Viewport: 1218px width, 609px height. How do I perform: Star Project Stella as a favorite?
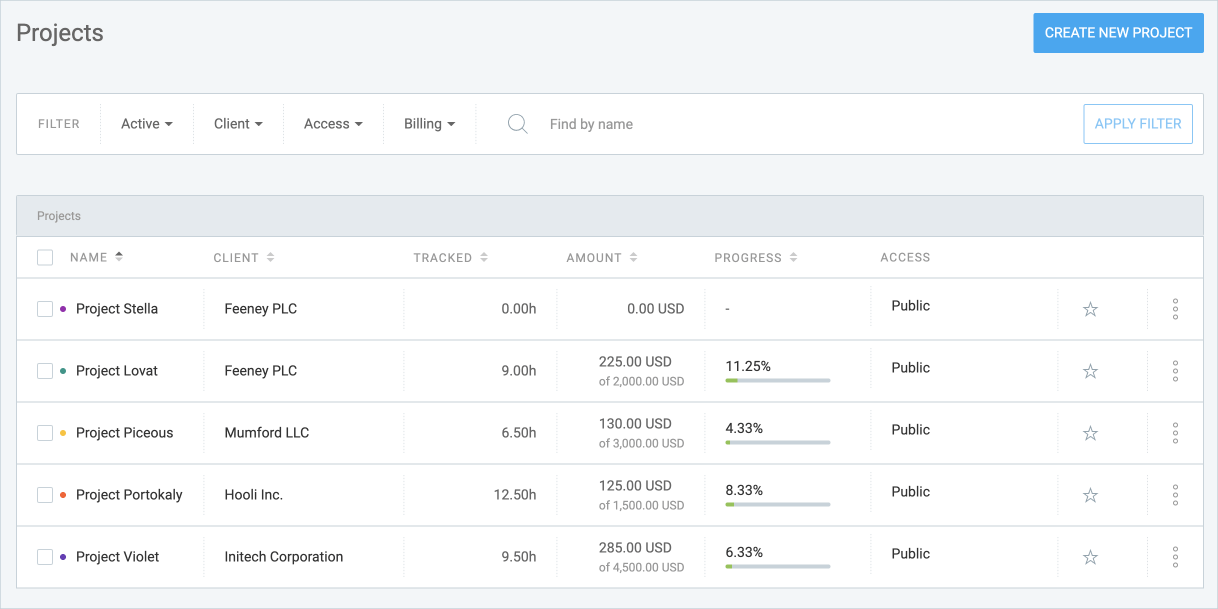click(1089, 309)
